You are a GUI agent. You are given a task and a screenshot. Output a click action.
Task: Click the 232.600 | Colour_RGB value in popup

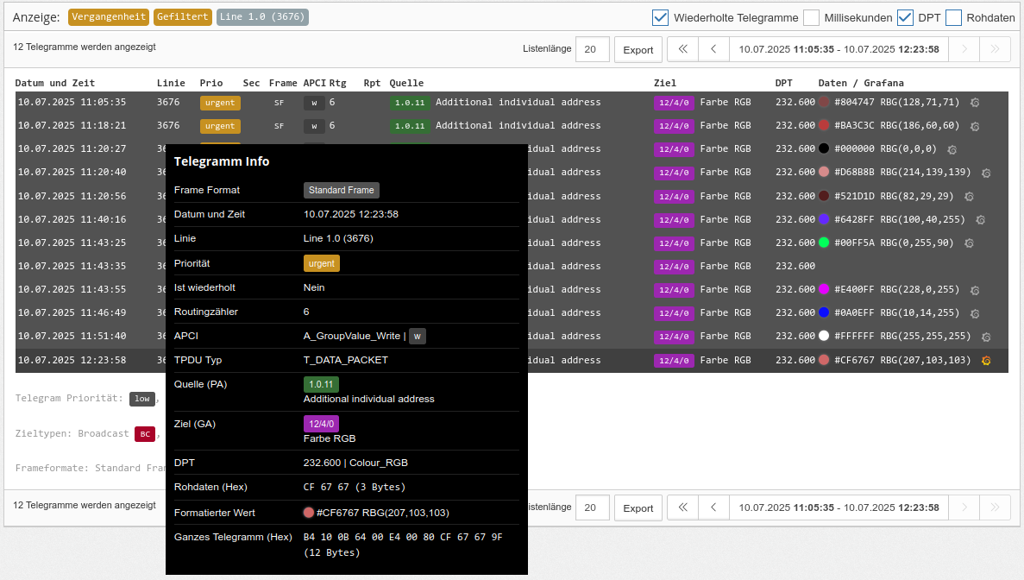pyautogui.click(x=355, y=462)
